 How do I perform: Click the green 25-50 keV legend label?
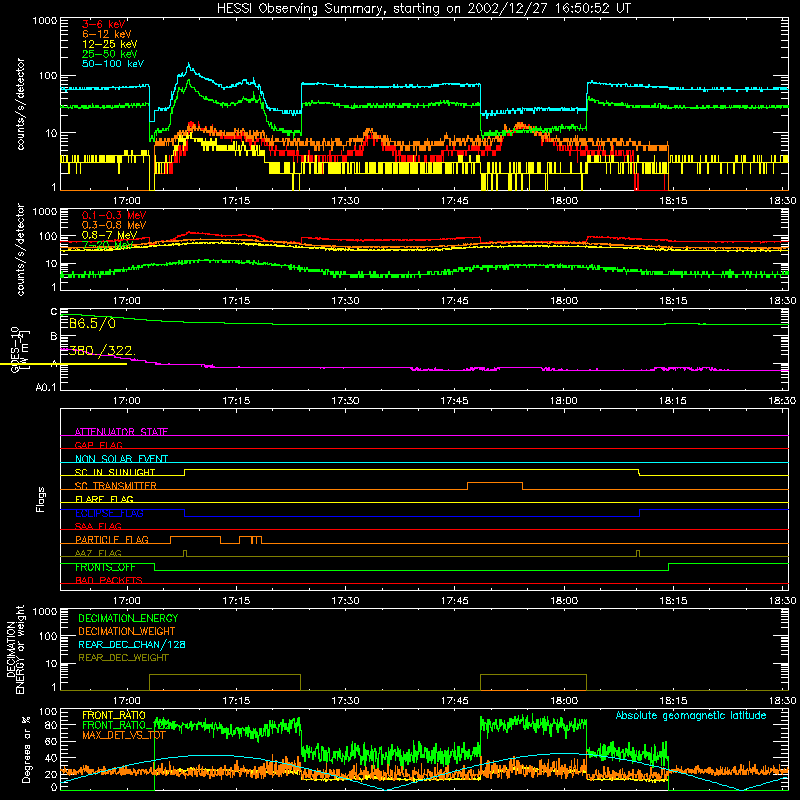(109, 54)
